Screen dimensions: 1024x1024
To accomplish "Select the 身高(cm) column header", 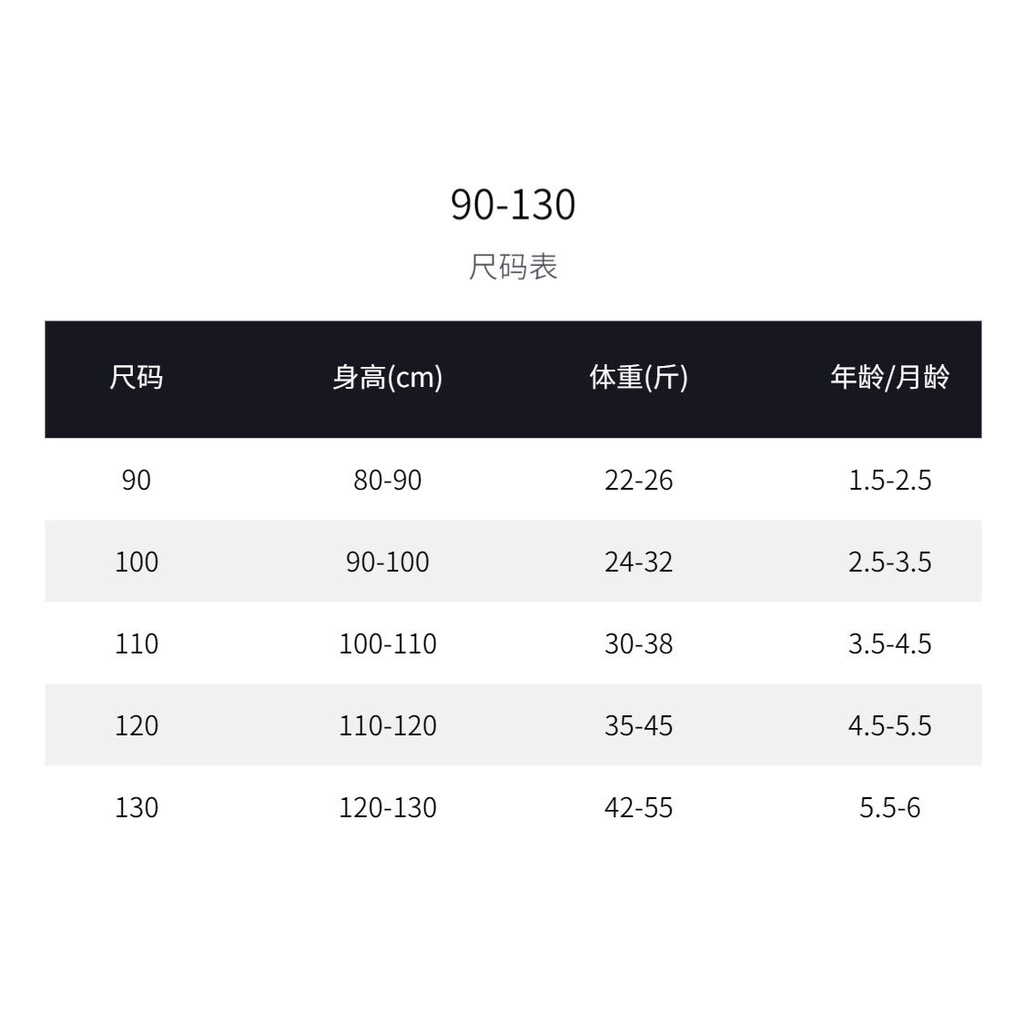I will tap(388, 378).
